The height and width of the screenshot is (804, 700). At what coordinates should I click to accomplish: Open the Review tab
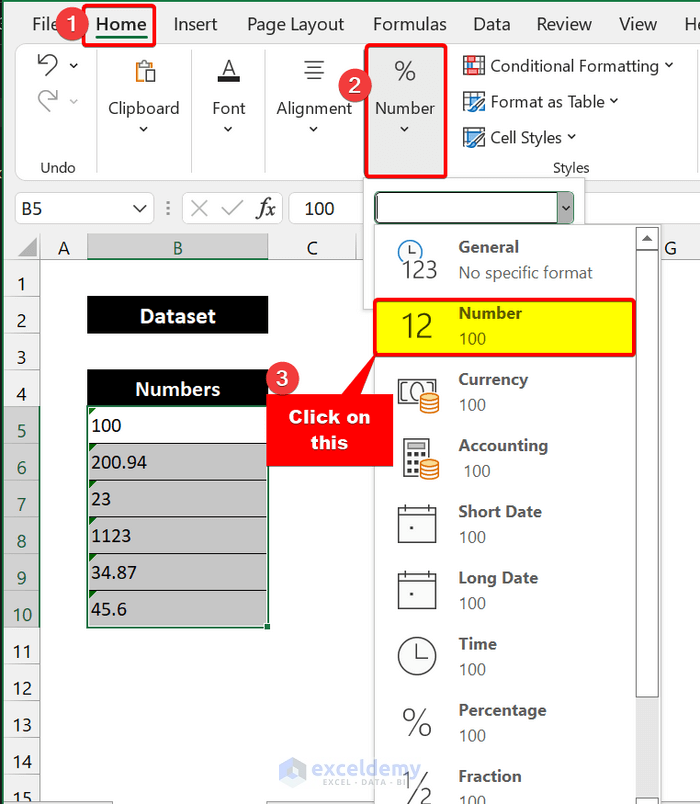pyautogui.click(x=564, y=24)
